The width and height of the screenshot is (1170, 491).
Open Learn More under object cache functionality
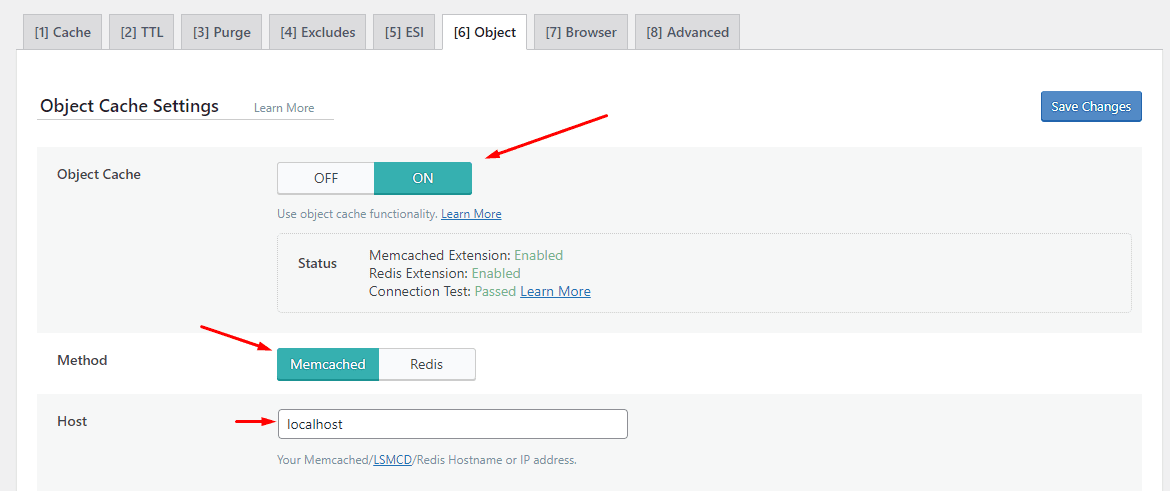tap(471, 214)
